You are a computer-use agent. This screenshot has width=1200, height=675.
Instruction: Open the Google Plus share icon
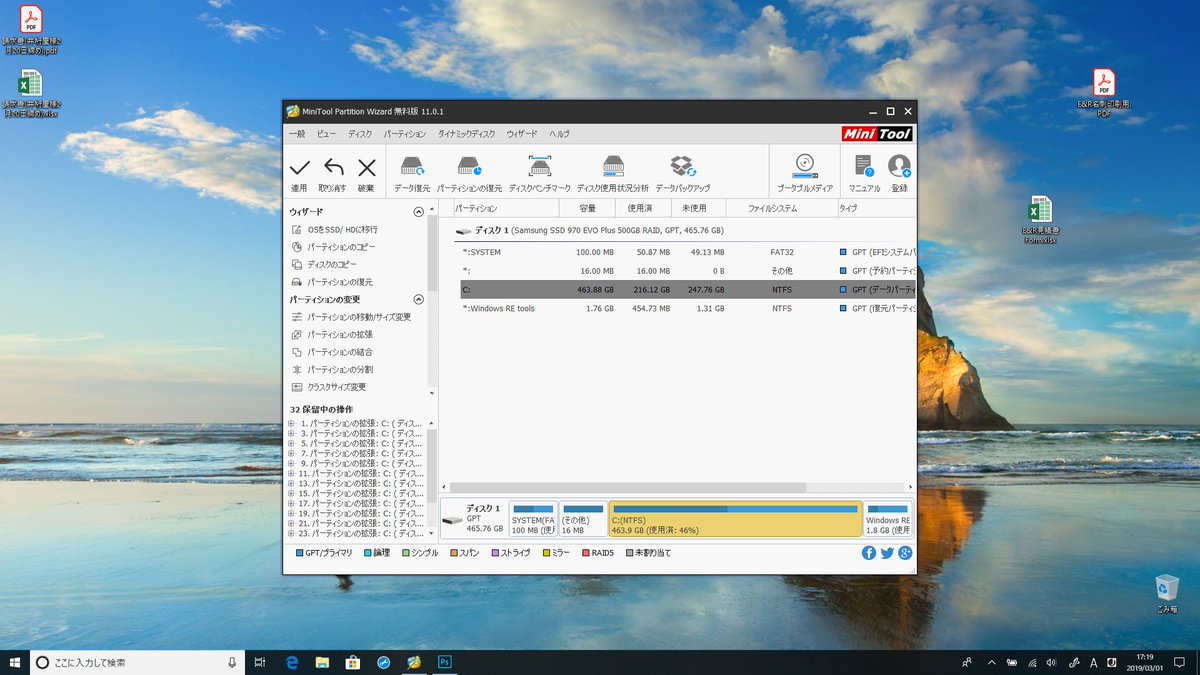[905, 553]
